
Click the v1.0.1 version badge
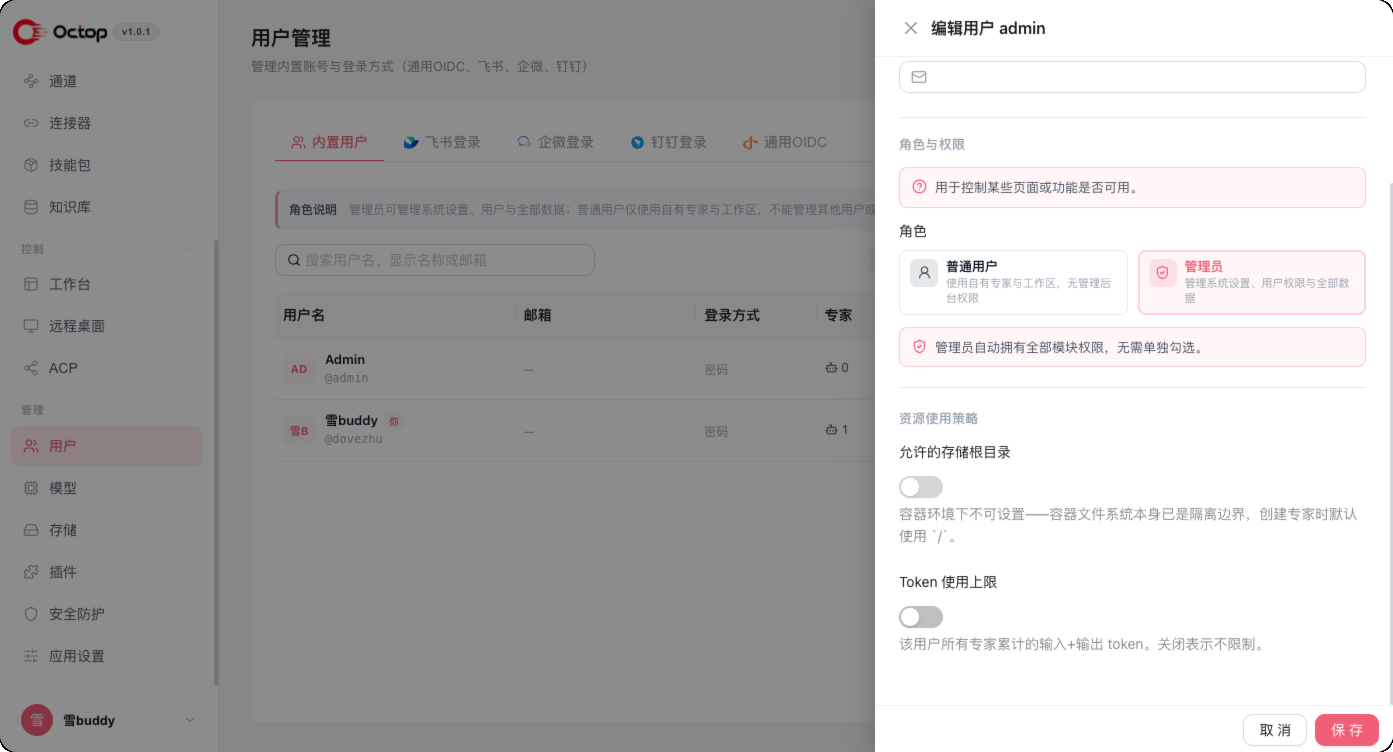click(136, 32)
